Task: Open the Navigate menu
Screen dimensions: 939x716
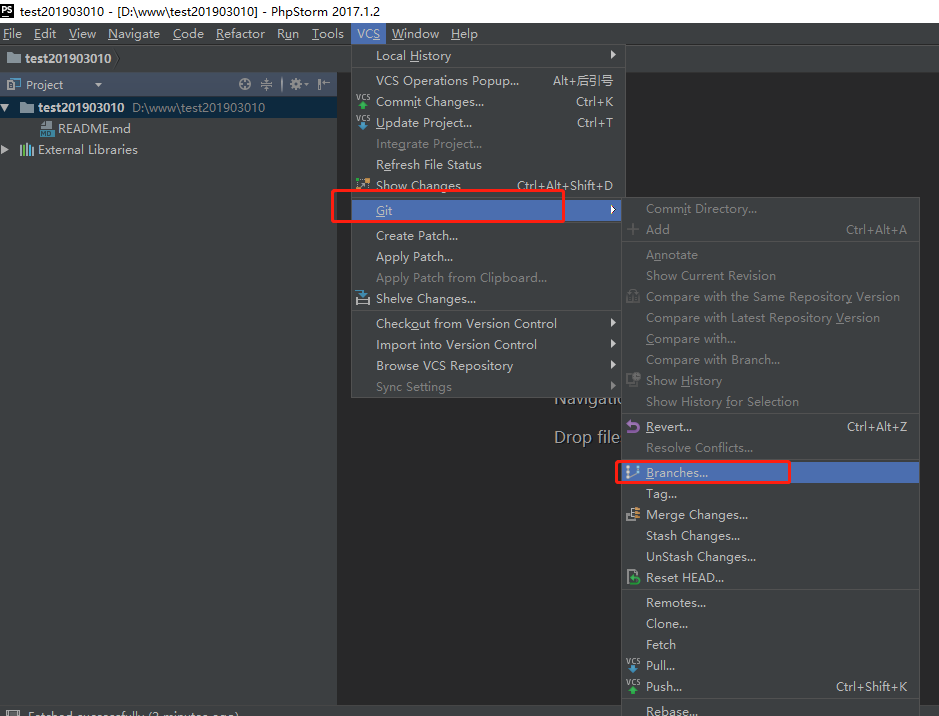Action: [134, 34]
